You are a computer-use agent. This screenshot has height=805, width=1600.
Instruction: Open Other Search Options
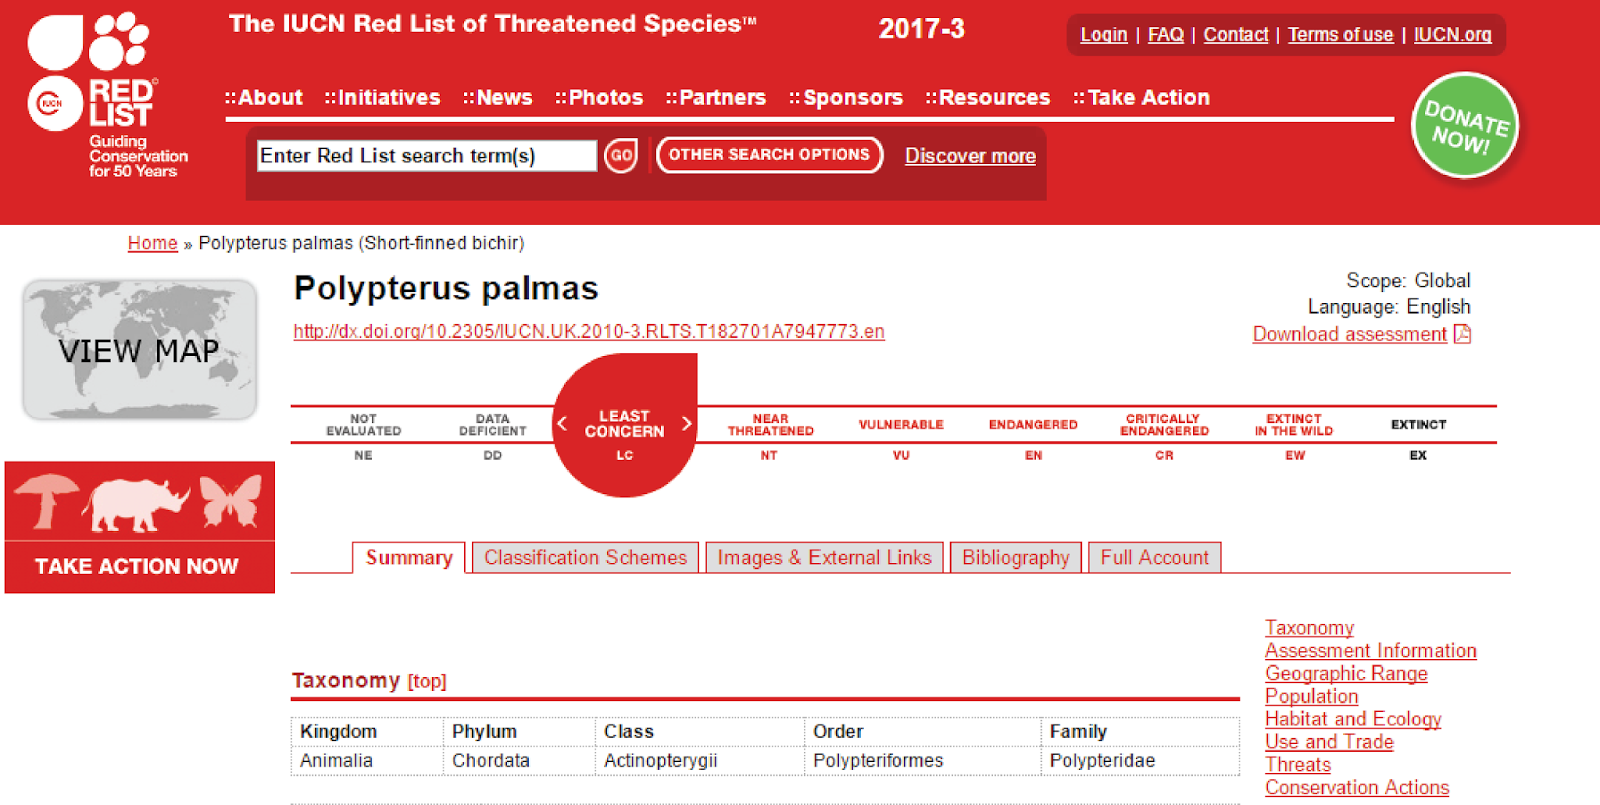(x=769, y=155)
